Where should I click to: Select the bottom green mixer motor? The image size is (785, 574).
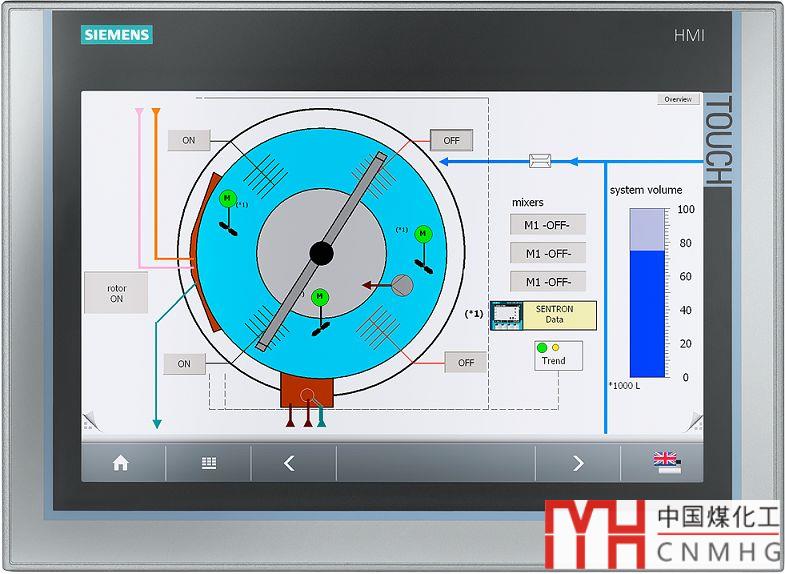pyautogui.click(x=319, y=297)
